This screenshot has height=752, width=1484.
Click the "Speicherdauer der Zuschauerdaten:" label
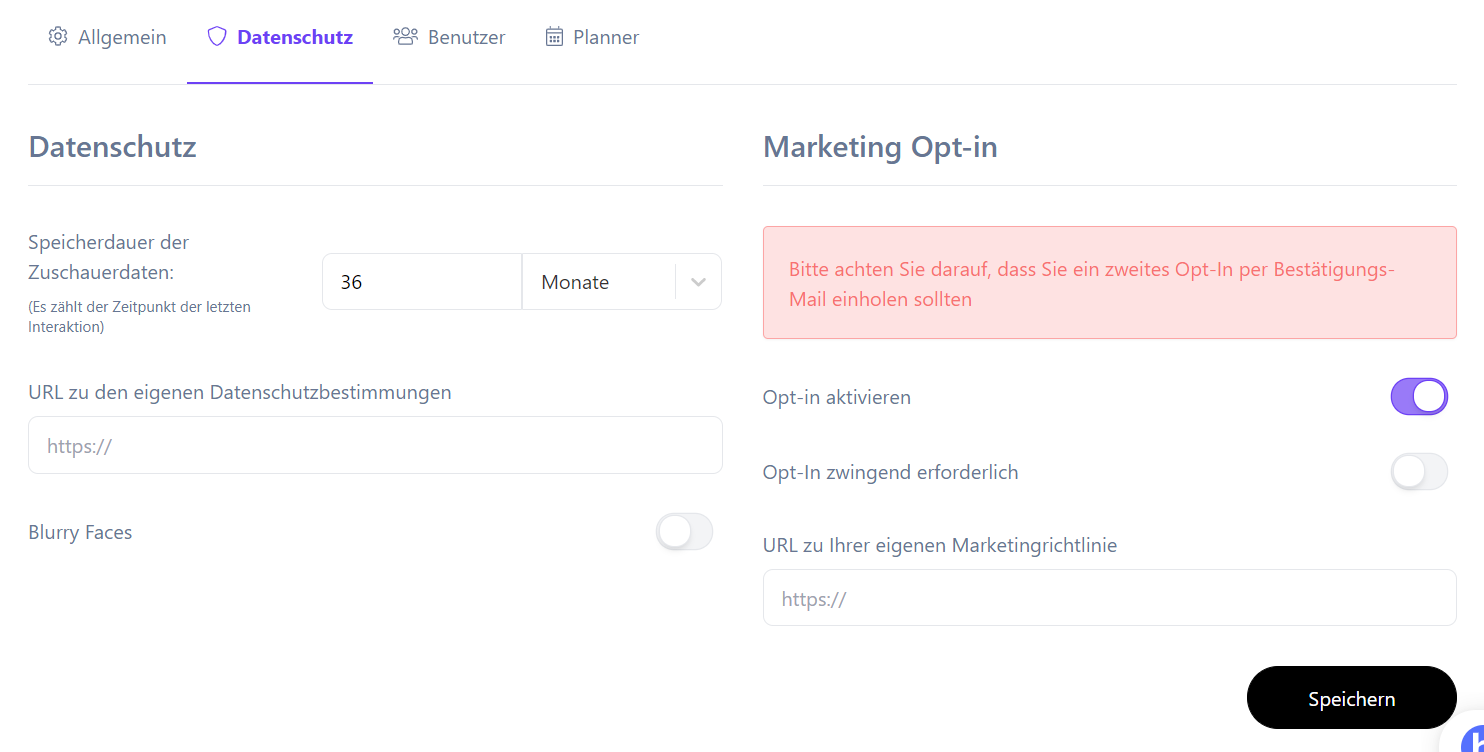(109, 257)
